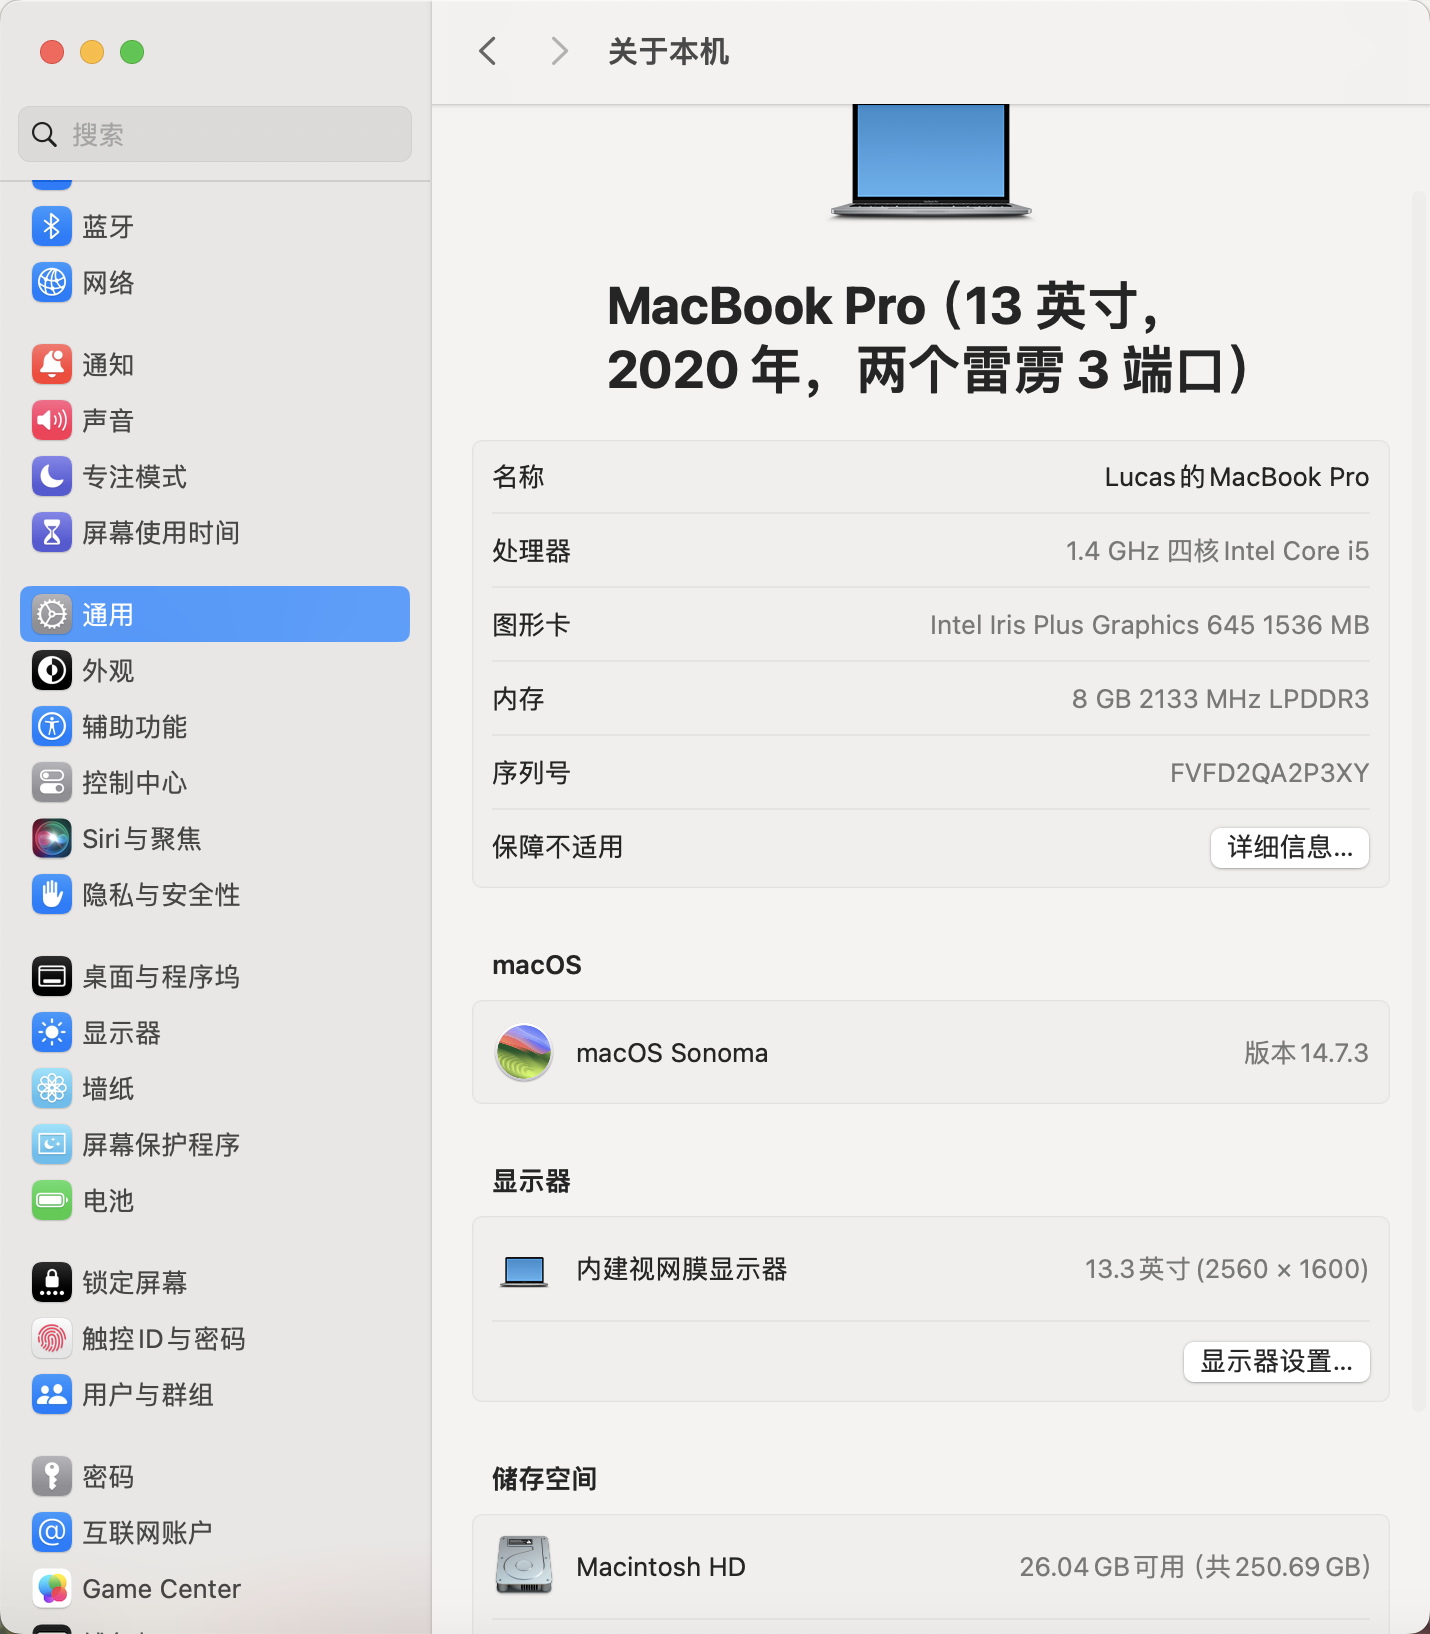Open Users & Groups icon

52,1394
